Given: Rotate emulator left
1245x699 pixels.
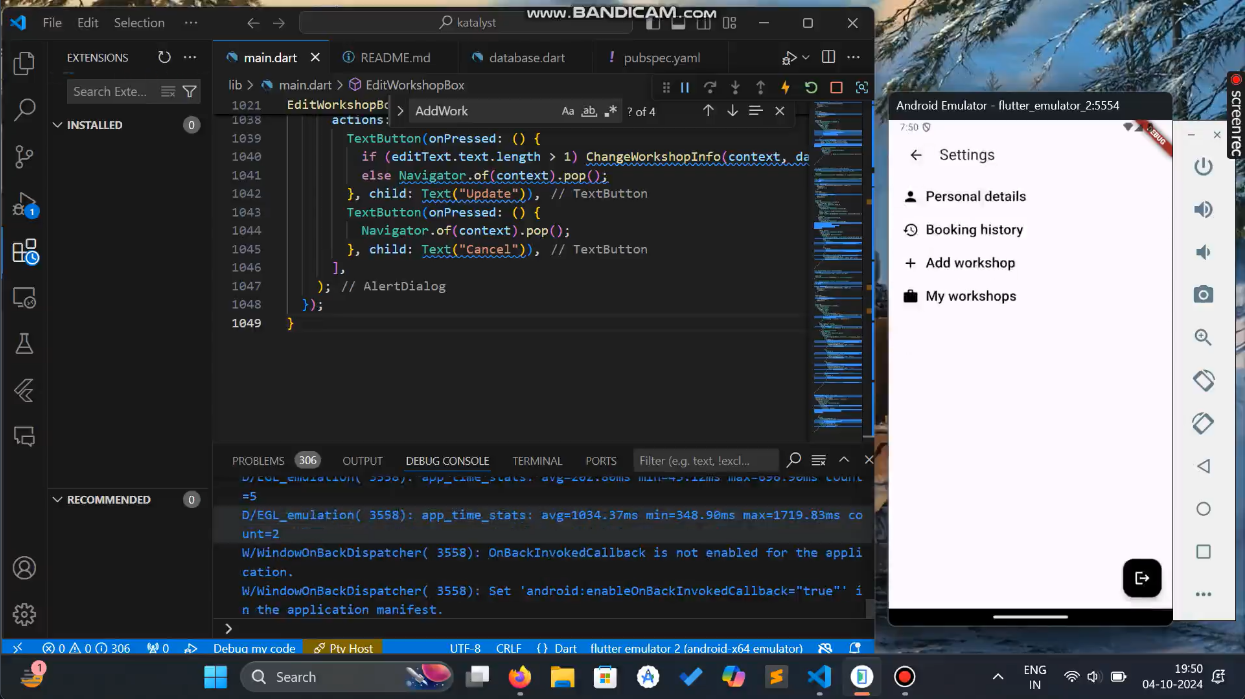Looking at the screenshot, I should click(1203, 380).
